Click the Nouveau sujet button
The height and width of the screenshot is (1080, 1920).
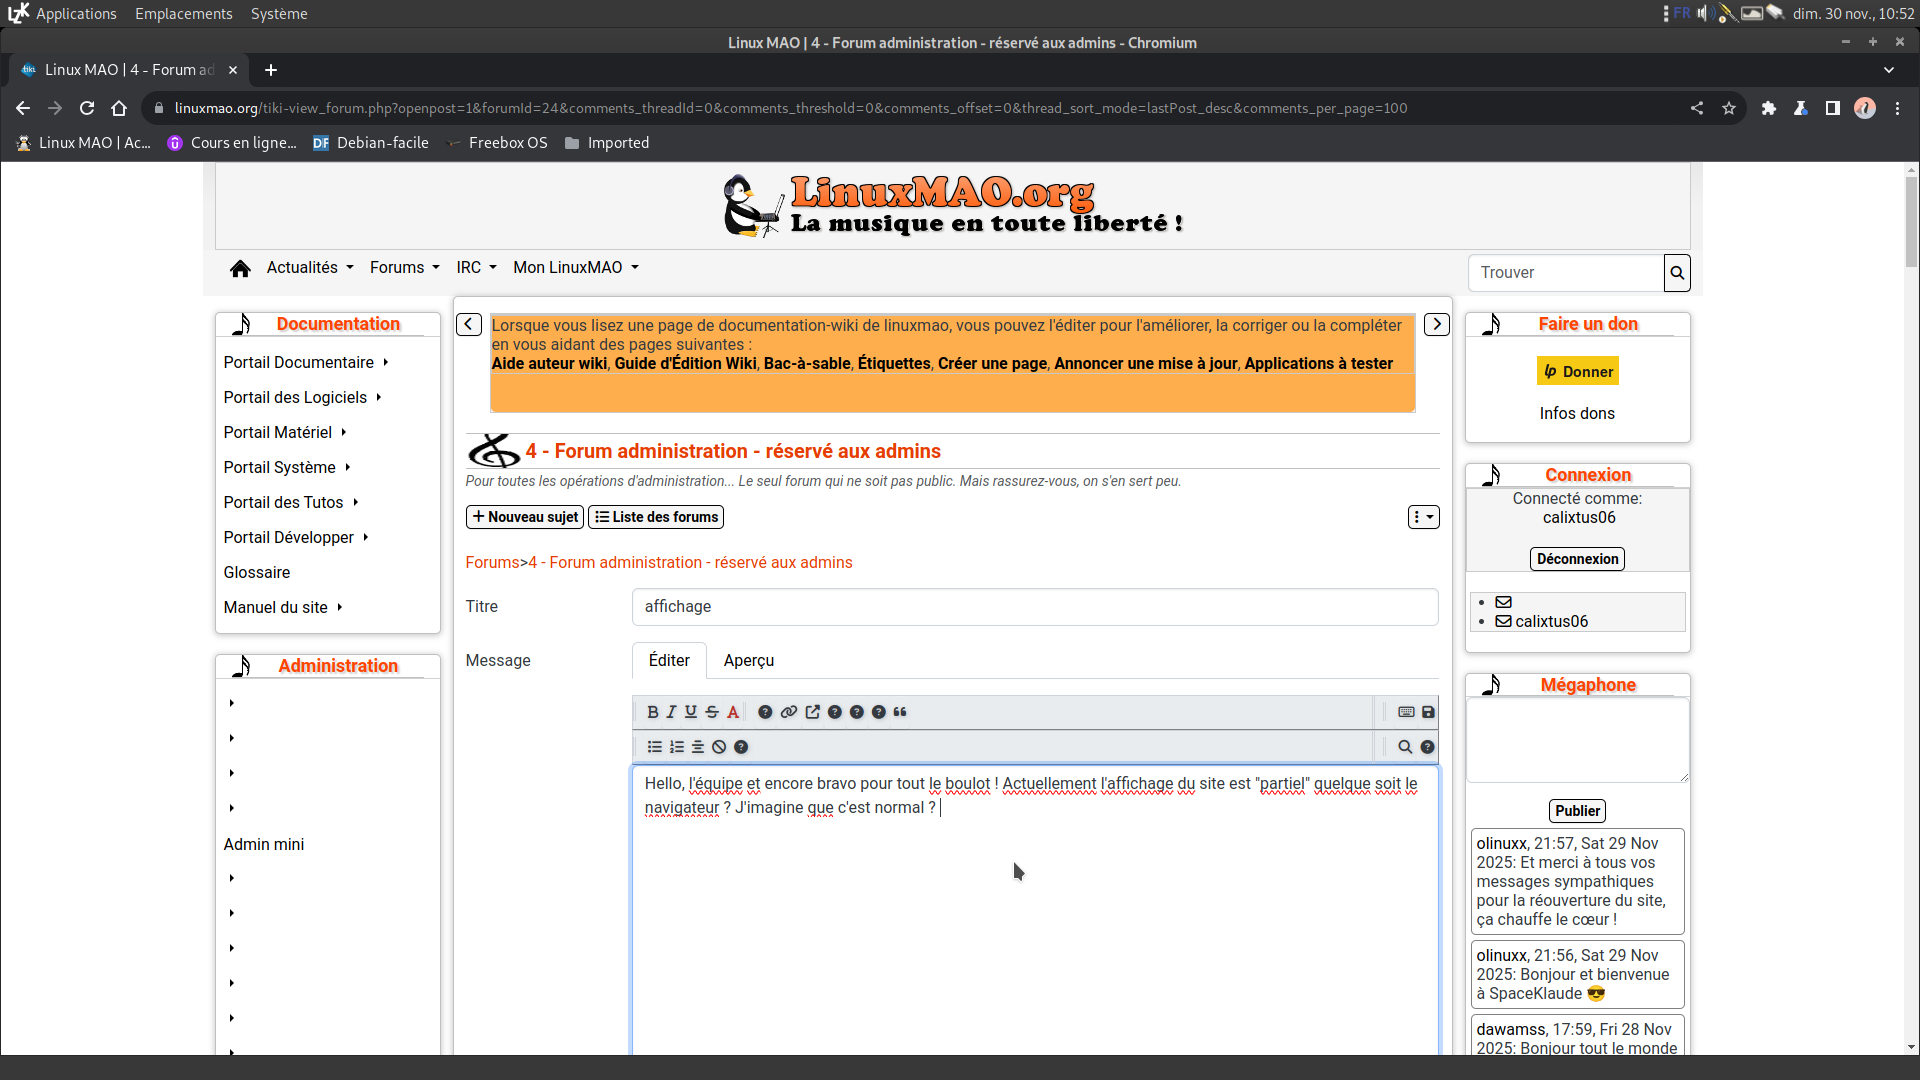click(525, 517)
